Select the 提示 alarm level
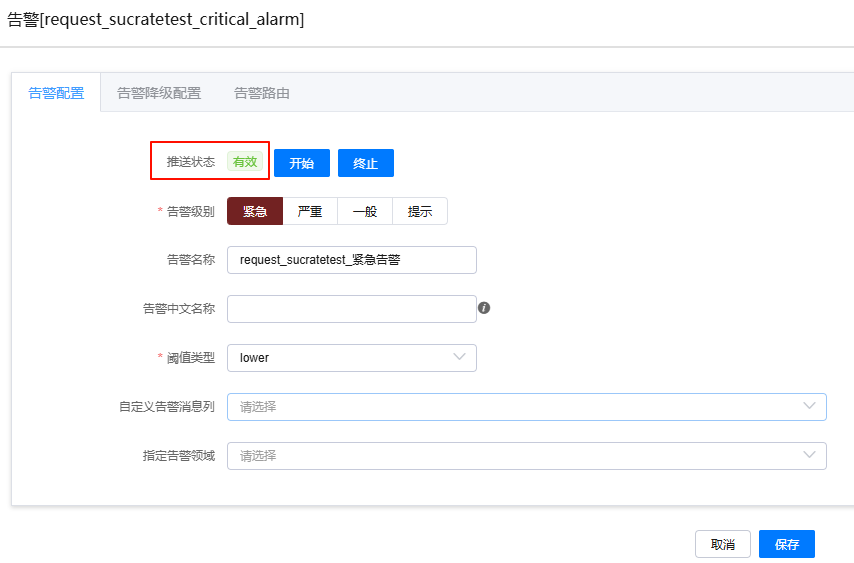 [420, 211]
